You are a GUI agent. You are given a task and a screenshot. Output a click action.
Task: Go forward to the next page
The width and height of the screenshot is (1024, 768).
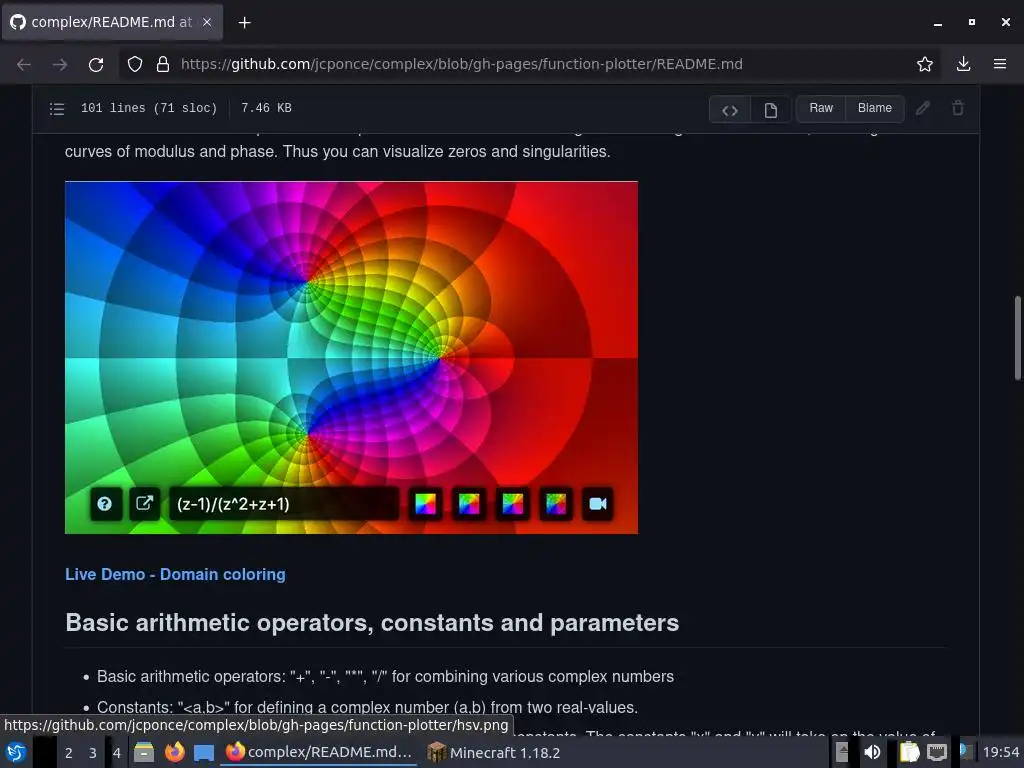60,64
